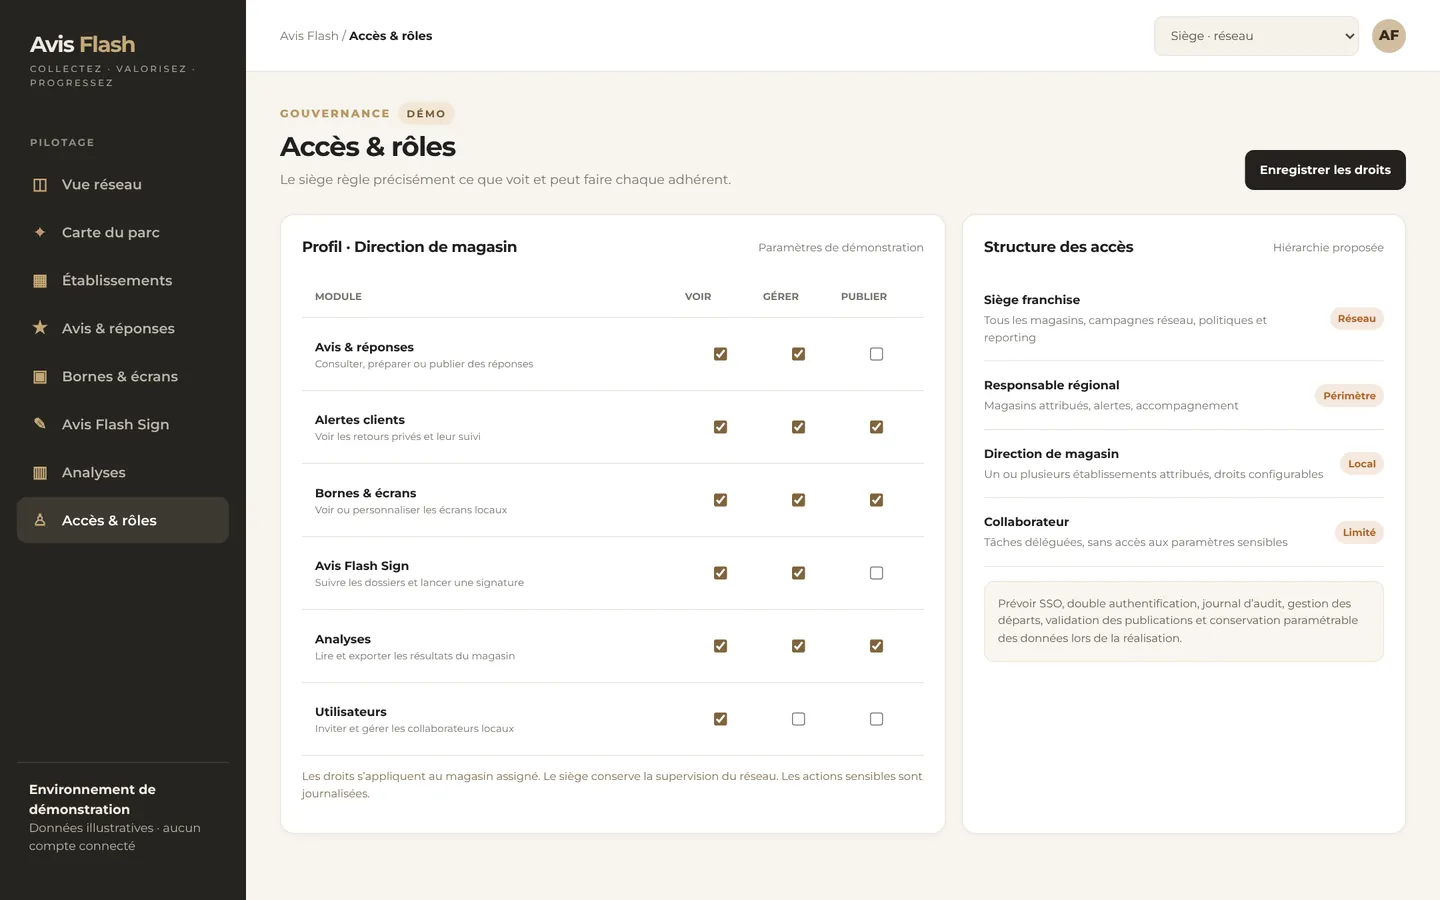Enable Publier for Utilisateurs
The image size is (1440, 900).
pyautogui.click(x=876, y=719)
